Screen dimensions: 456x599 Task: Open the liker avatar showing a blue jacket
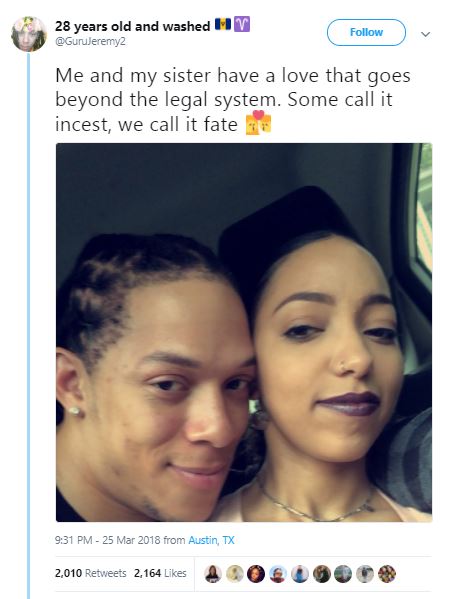pyautogui.click(x=300, y=573)
